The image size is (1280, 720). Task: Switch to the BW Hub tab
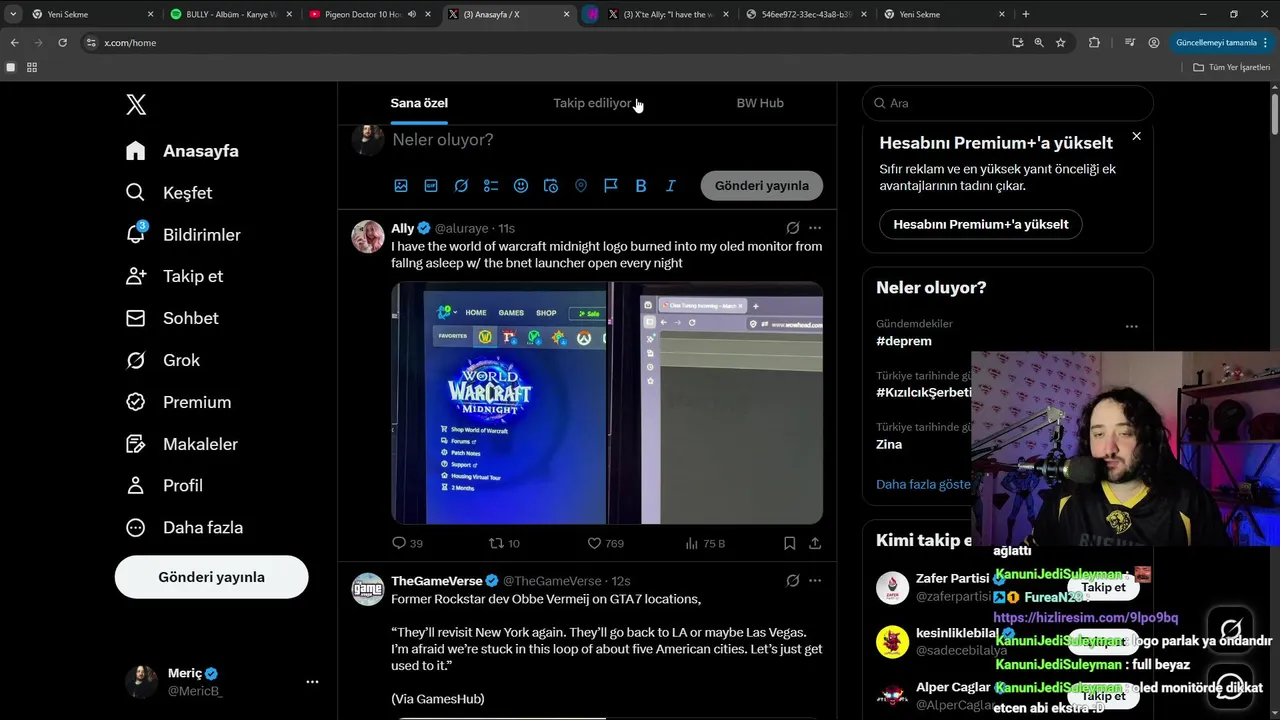[x=760, y=103]
